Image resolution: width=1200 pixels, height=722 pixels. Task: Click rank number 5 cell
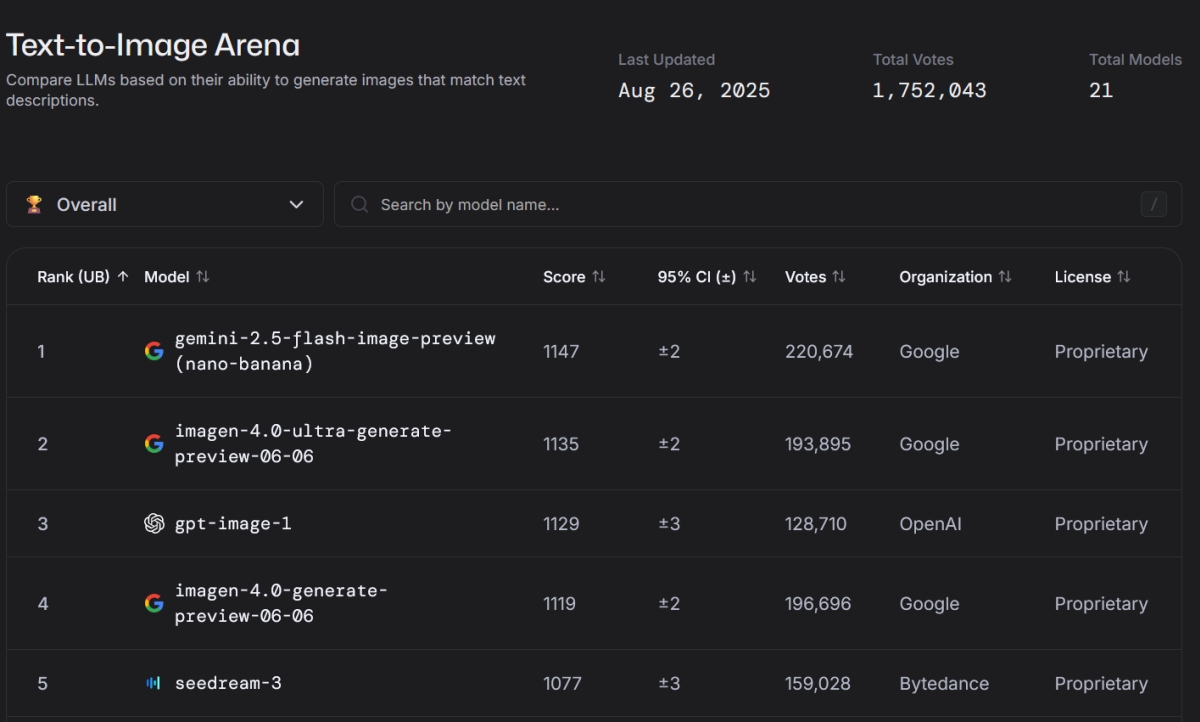click(42, 684)
